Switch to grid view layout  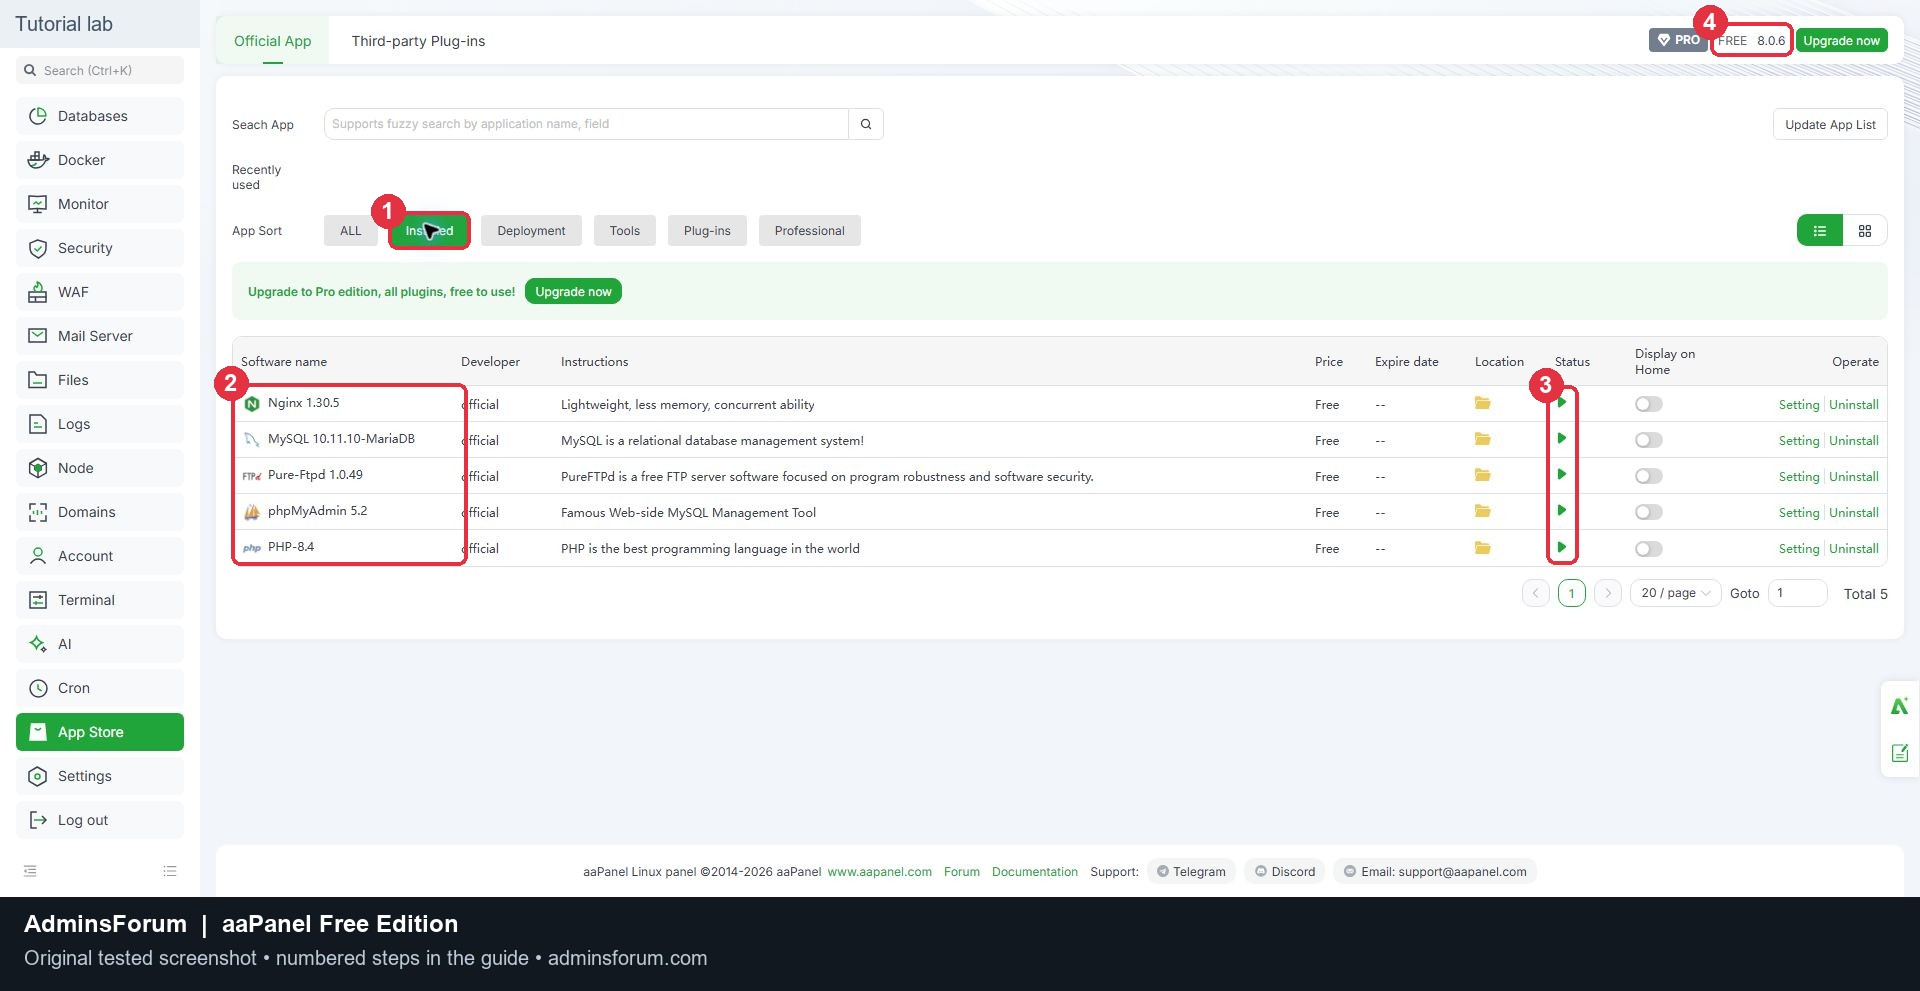point(1865,231)
